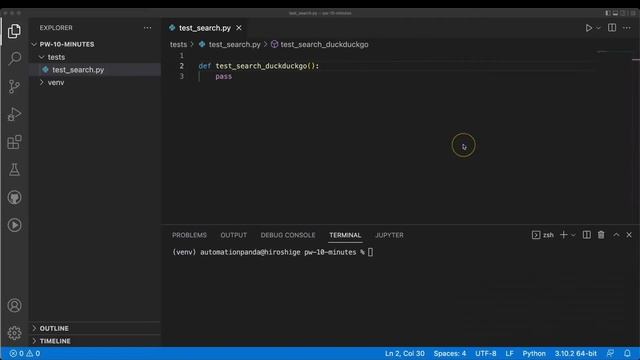The height and width of the screenshot is (360, 640).
Task: Change indentation via Spaces: 4
Action: coord(450,353)
